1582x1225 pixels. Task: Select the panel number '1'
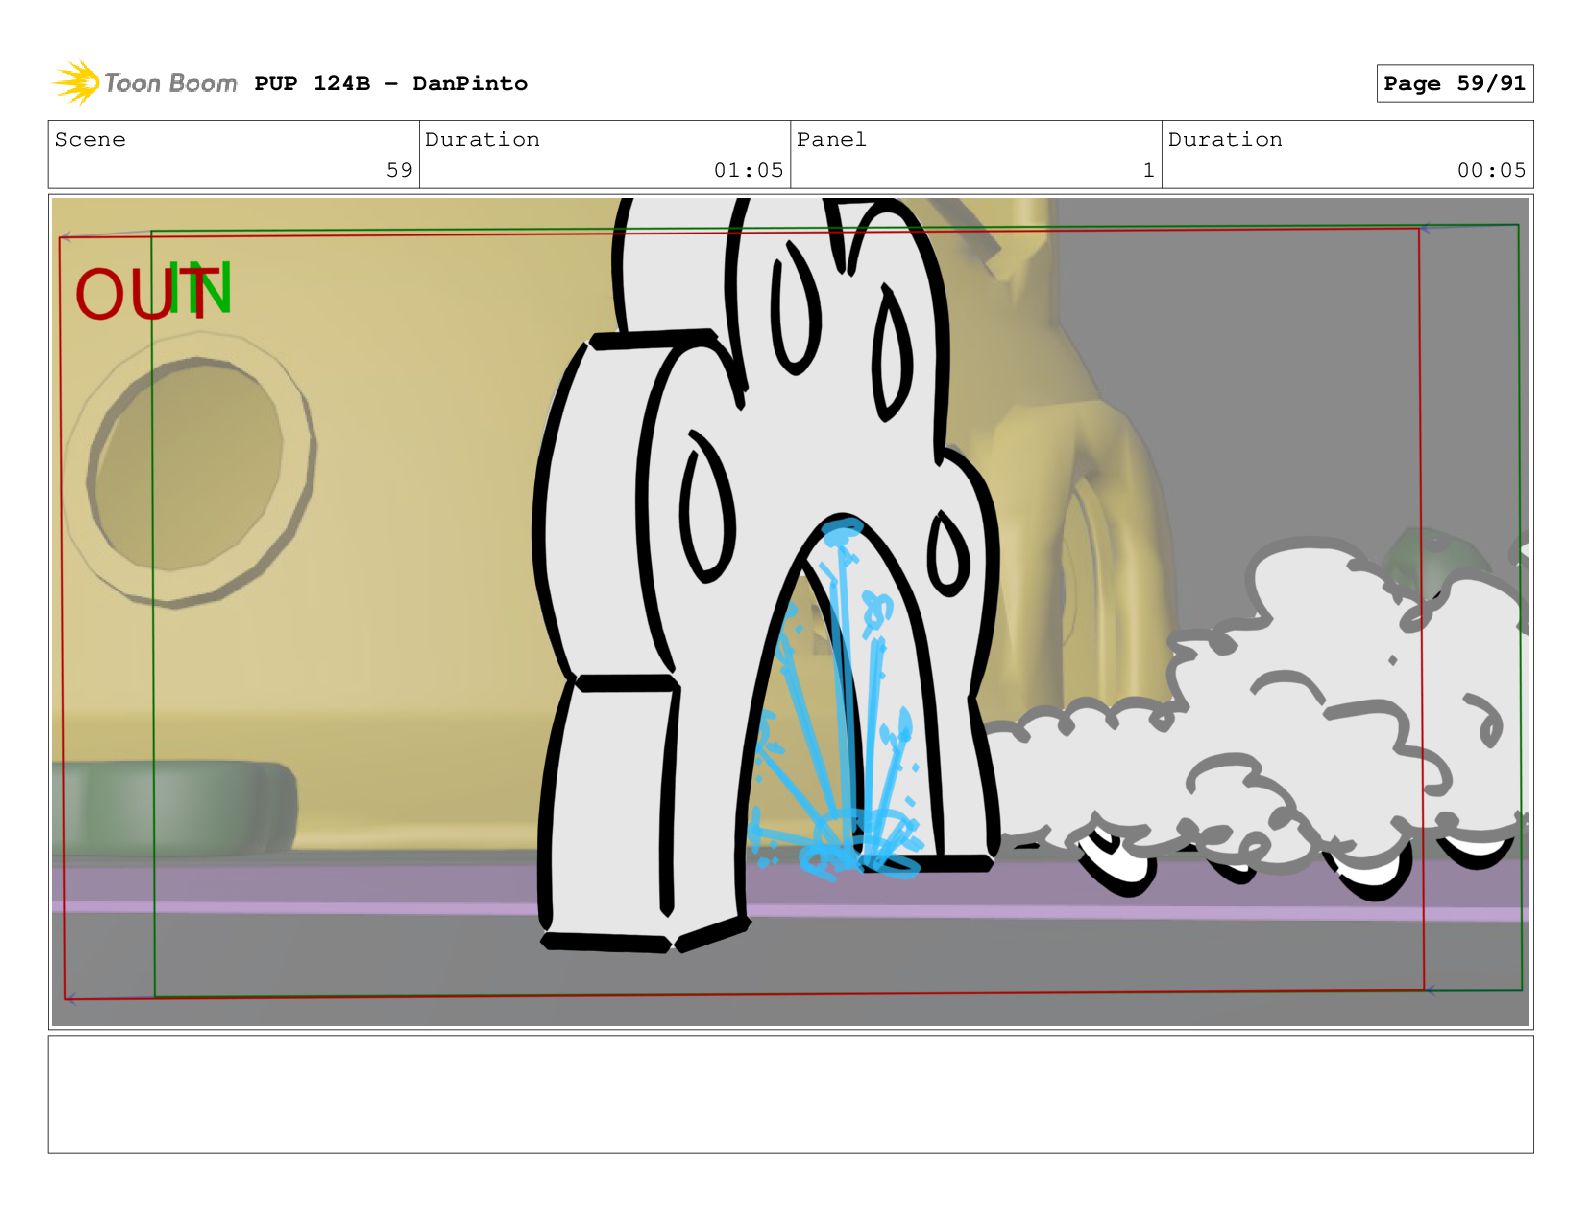(1148, 170)
